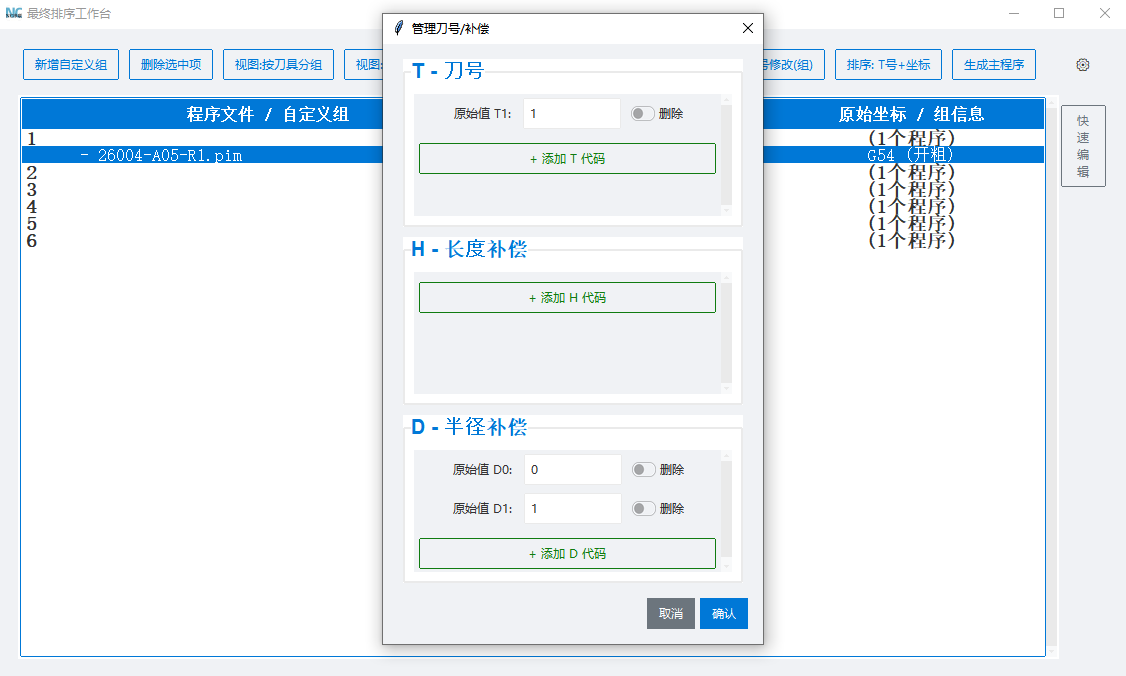Click the 排序: T号+坐标 button
This screenshot has width=1126, height=676.
point(886,64)
